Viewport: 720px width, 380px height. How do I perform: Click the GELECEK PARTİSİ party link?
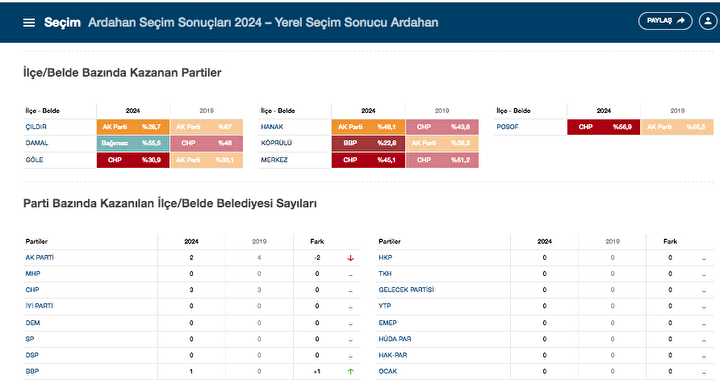coord(406,290)
